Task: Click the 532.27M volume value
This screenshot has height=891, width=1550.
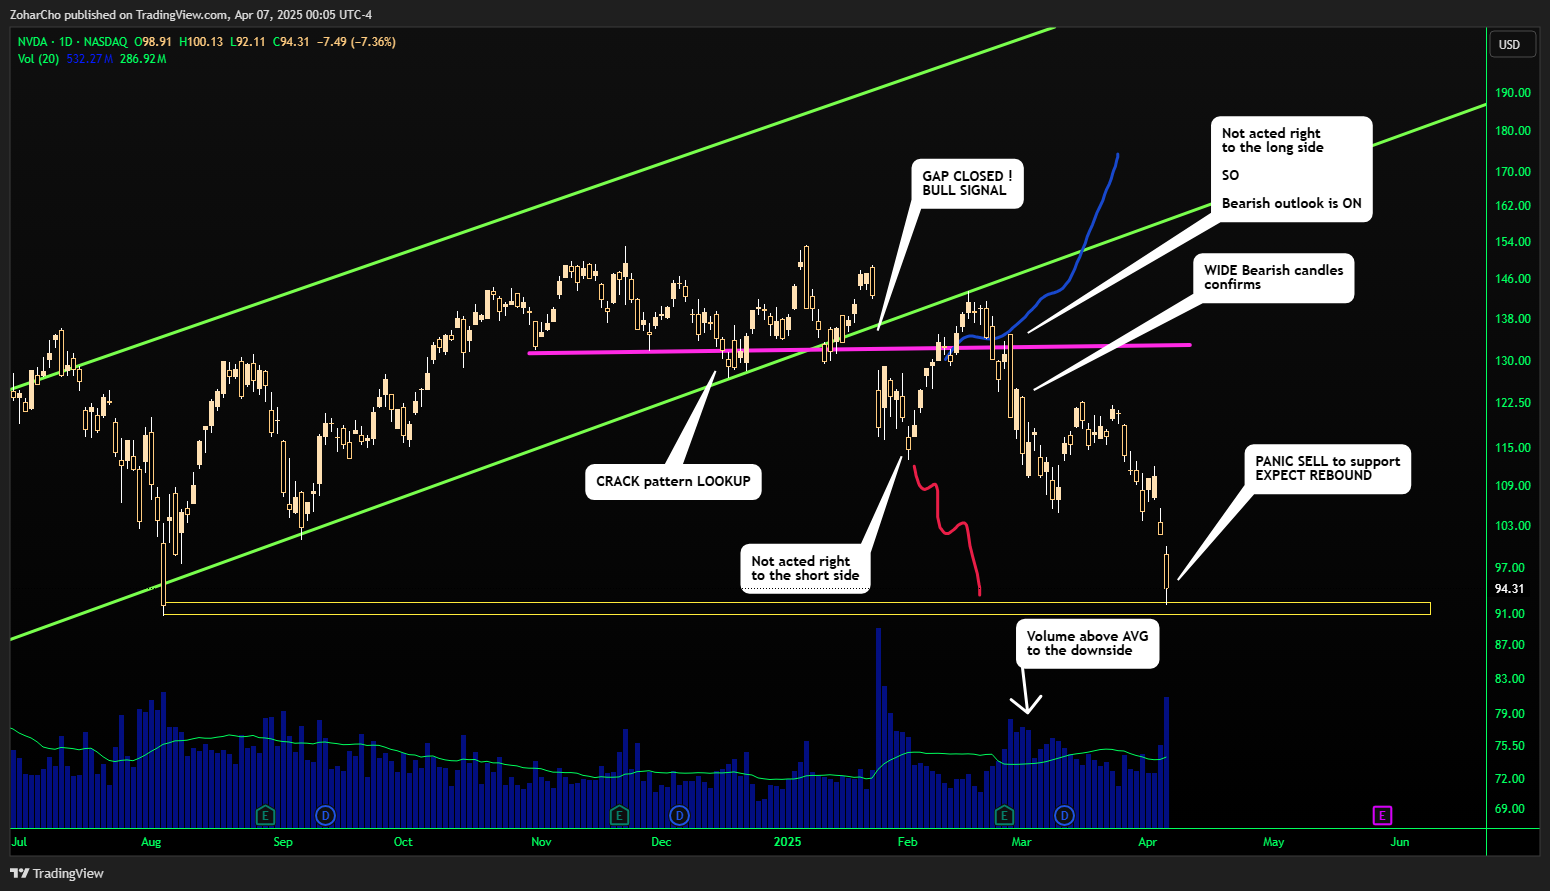Action: (90, 59)
